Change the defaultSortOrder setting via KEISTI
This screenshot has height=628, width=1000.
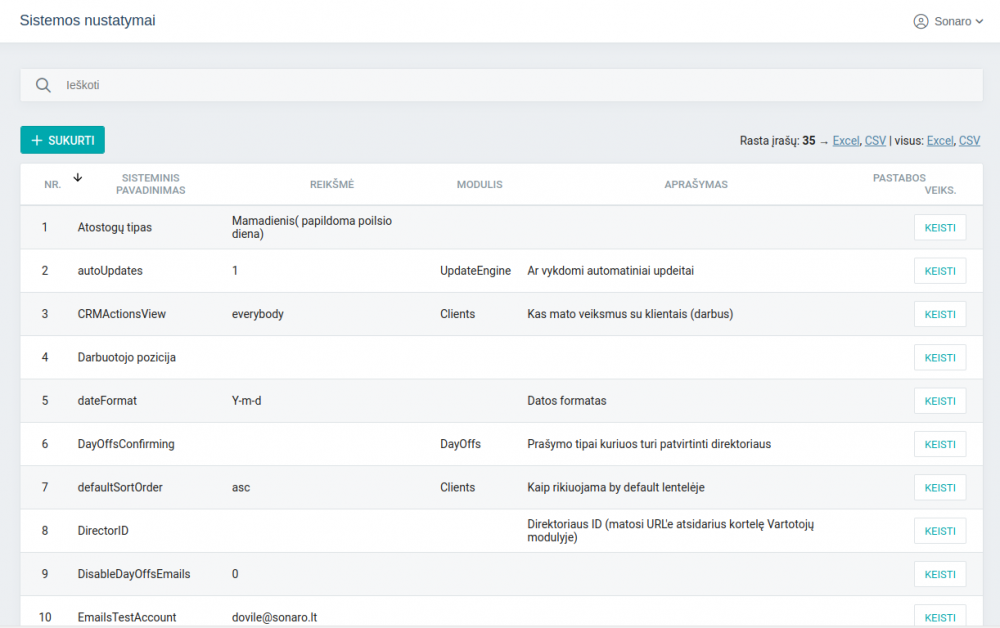[939, 488]
